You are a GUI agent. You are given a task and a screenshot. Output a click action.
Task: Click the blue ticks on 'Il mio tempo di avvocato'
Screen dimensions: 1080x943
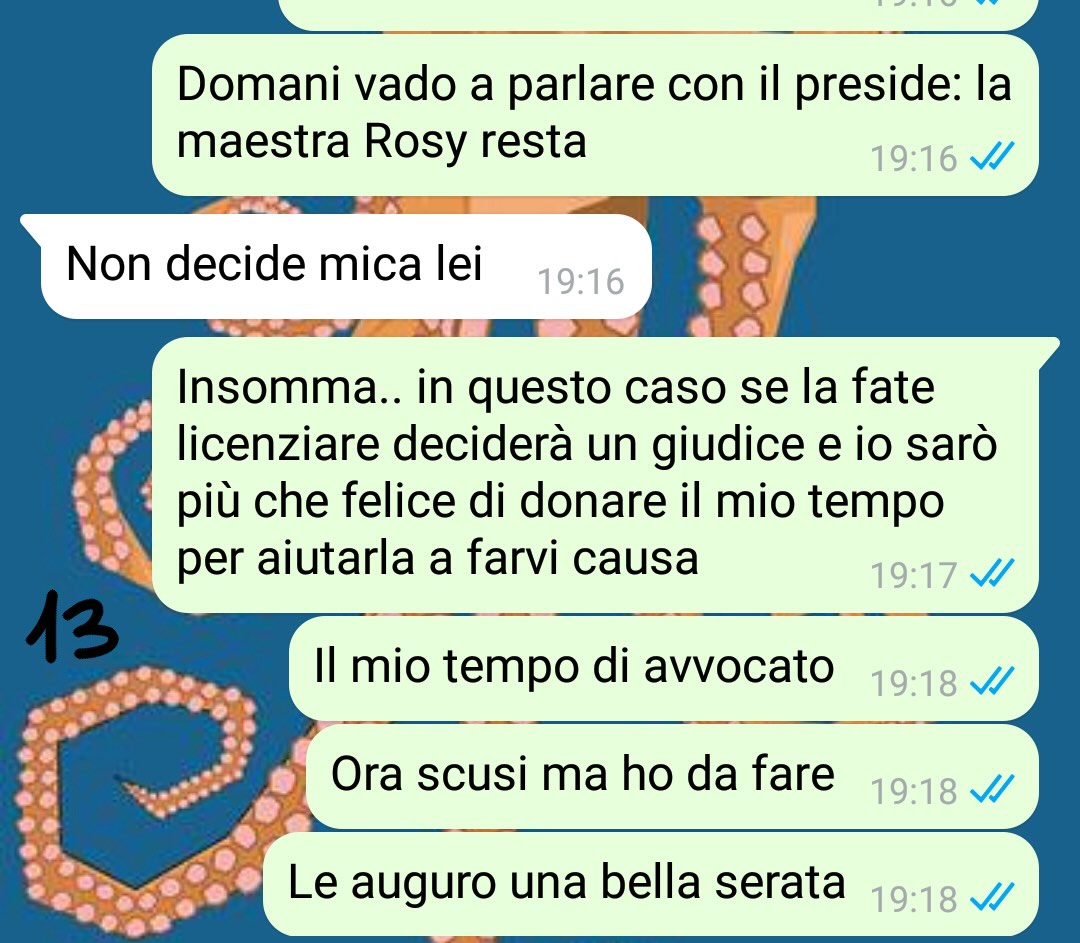pos(992,681)
